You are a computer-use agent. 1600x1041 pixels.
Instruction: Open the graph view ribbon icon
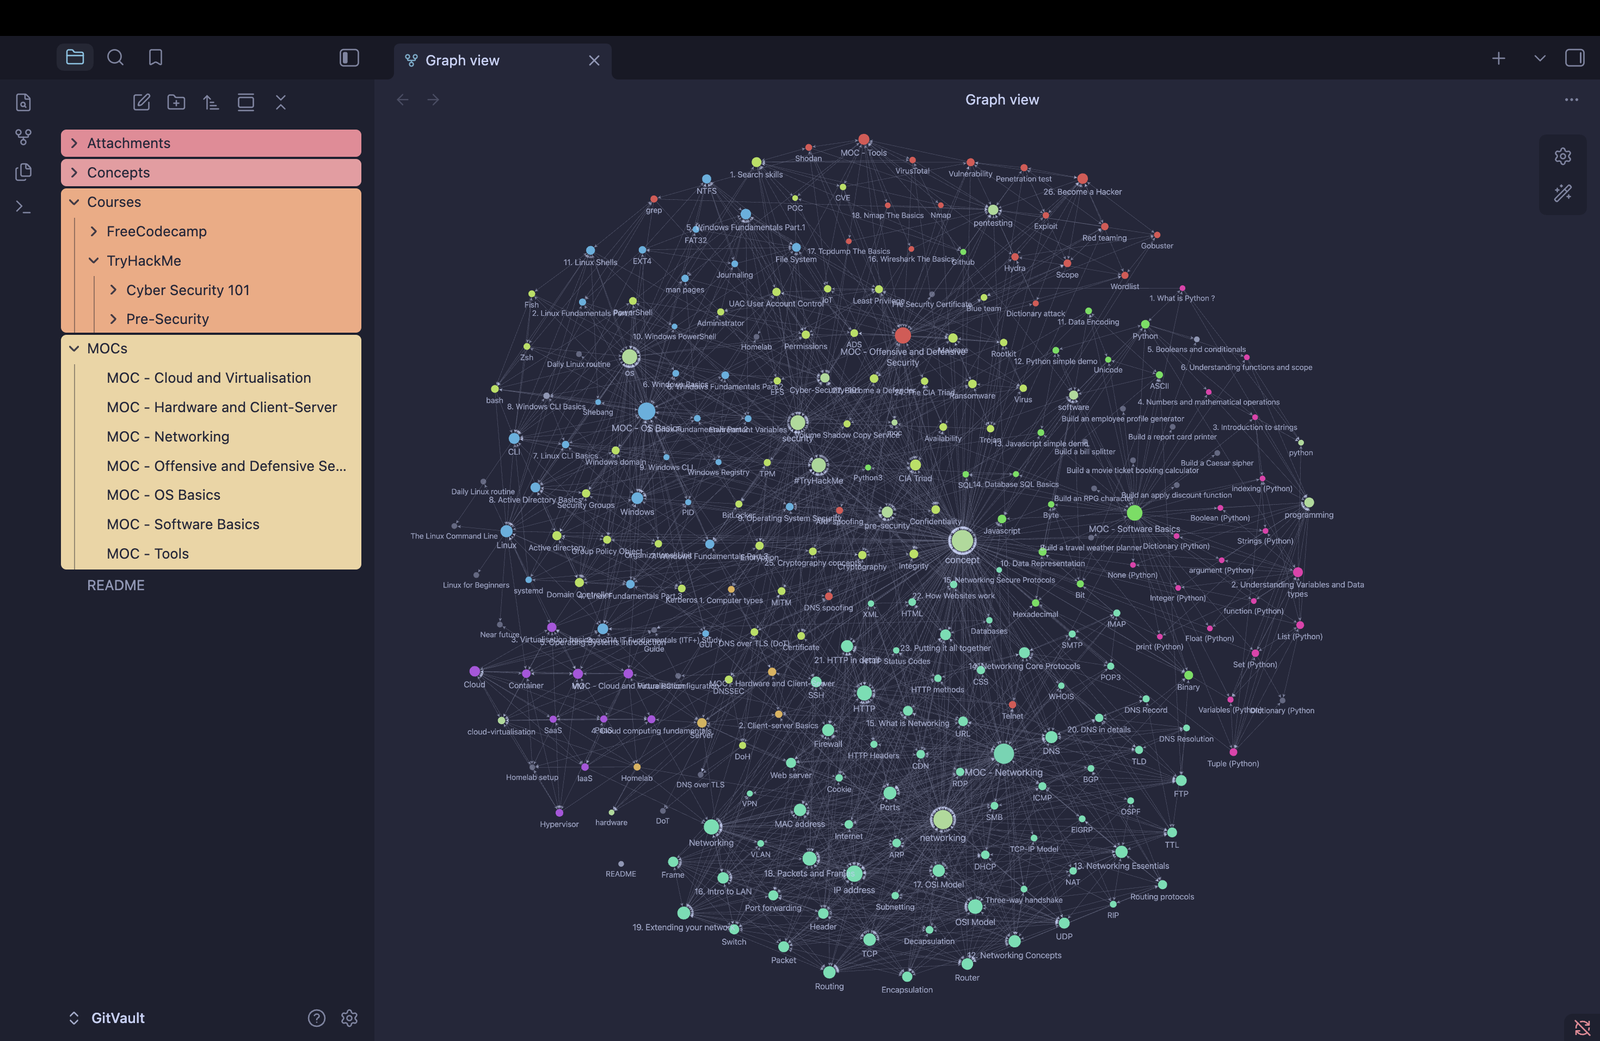coord(24,137)
